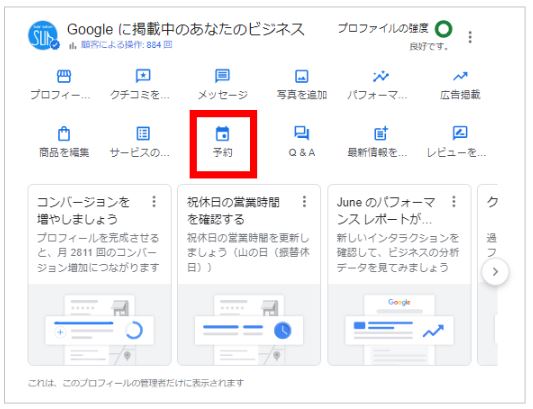Open the 予約 calendar icon
Viewport: 533px width, 409px height.
click(x=223, y=134)
